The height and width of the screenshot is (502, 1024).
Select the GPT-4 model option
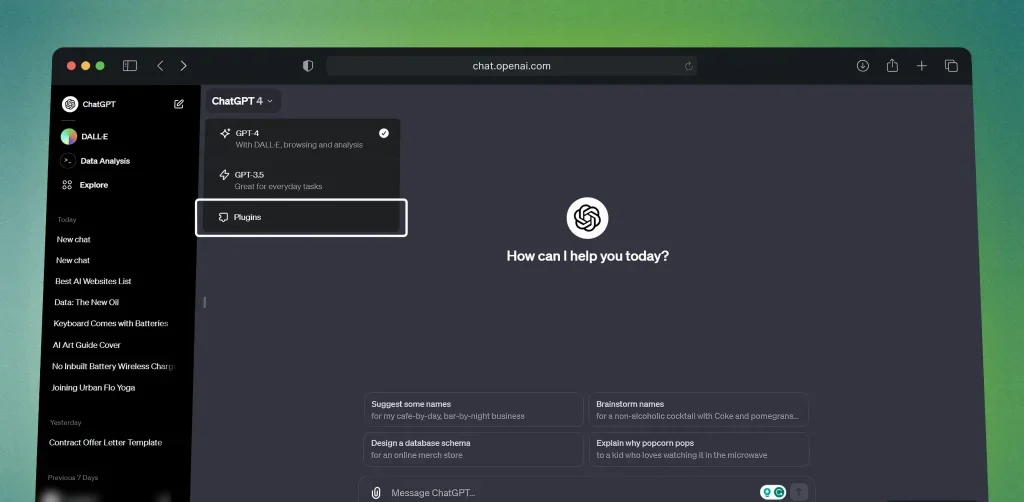(302, 138)
